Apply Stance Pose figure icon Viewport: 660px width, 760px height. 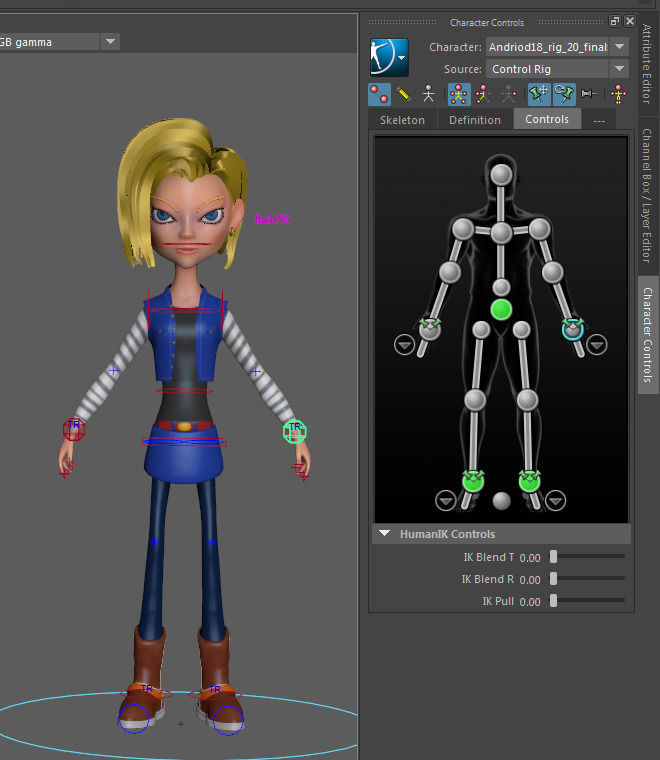(618, 94)
